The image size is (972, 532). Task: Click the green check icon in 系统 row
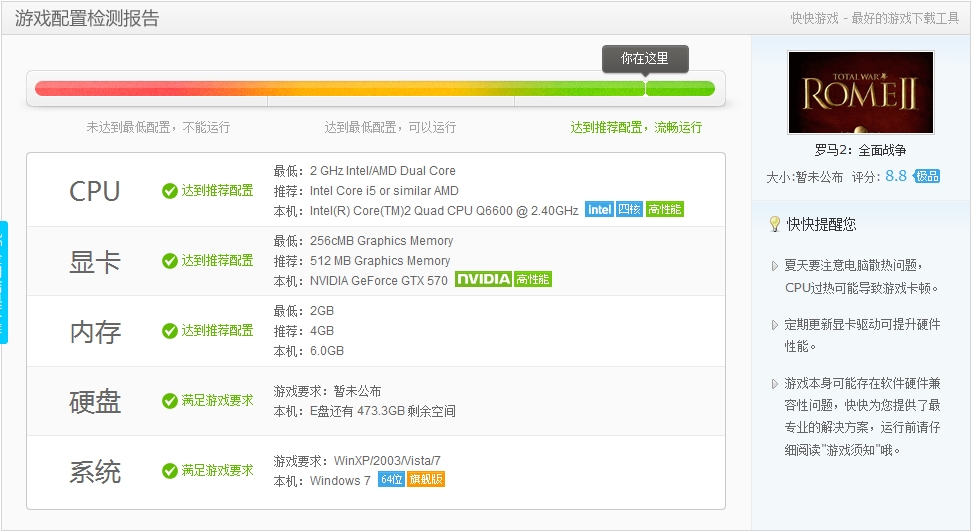(x=170, y=471)
